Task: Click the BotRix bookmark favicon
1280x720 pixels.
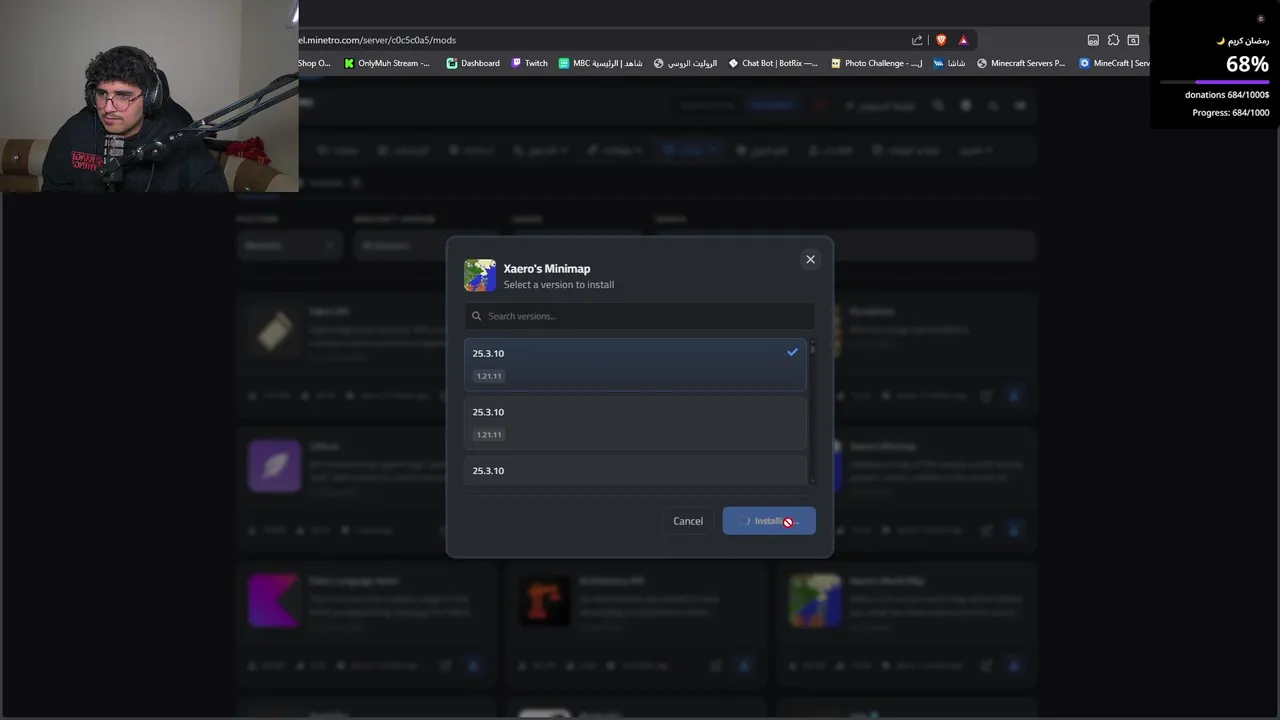Action: (x=734, y=63)
